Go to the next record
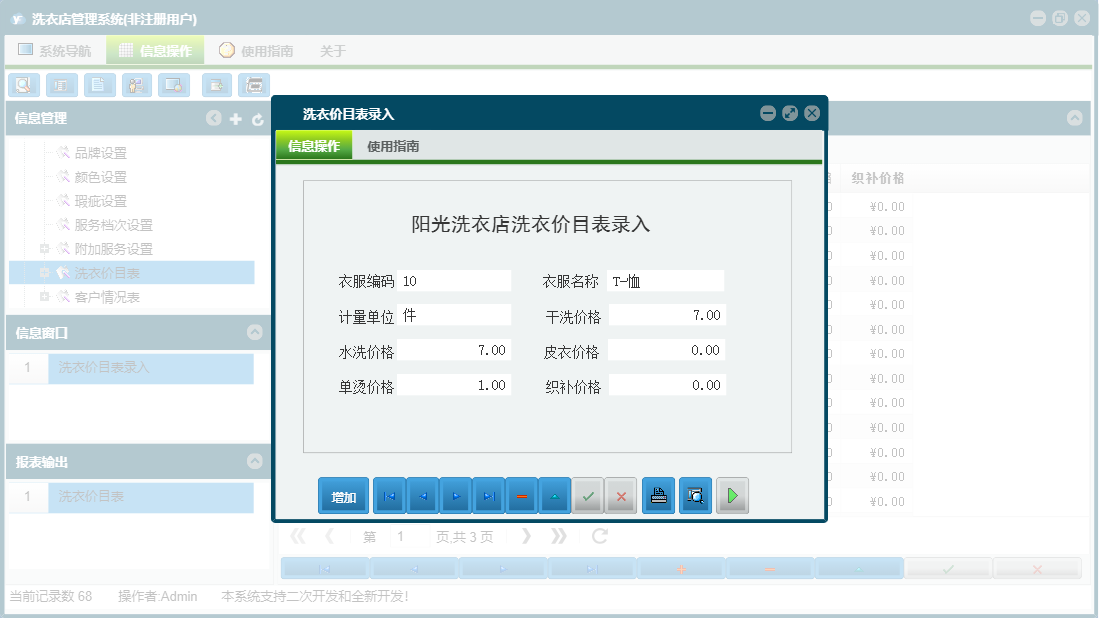 (455, 495)
